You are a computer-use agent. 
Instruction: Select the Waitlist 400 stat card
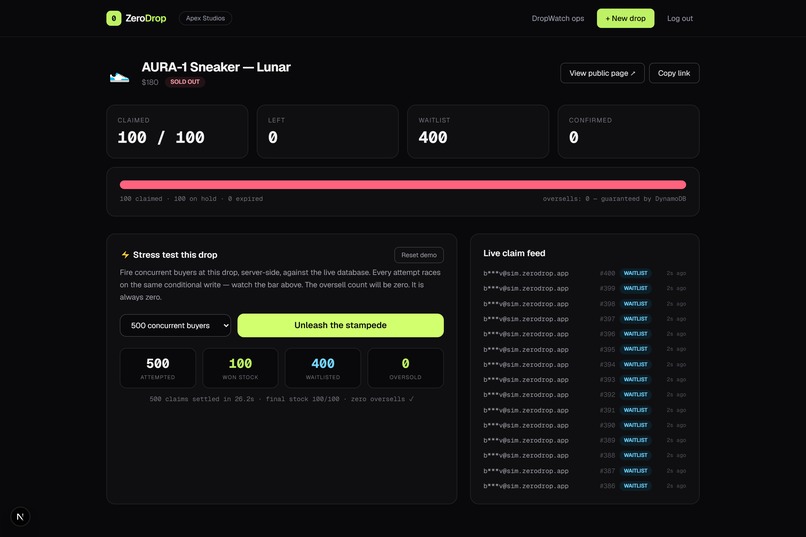(478, 132)
